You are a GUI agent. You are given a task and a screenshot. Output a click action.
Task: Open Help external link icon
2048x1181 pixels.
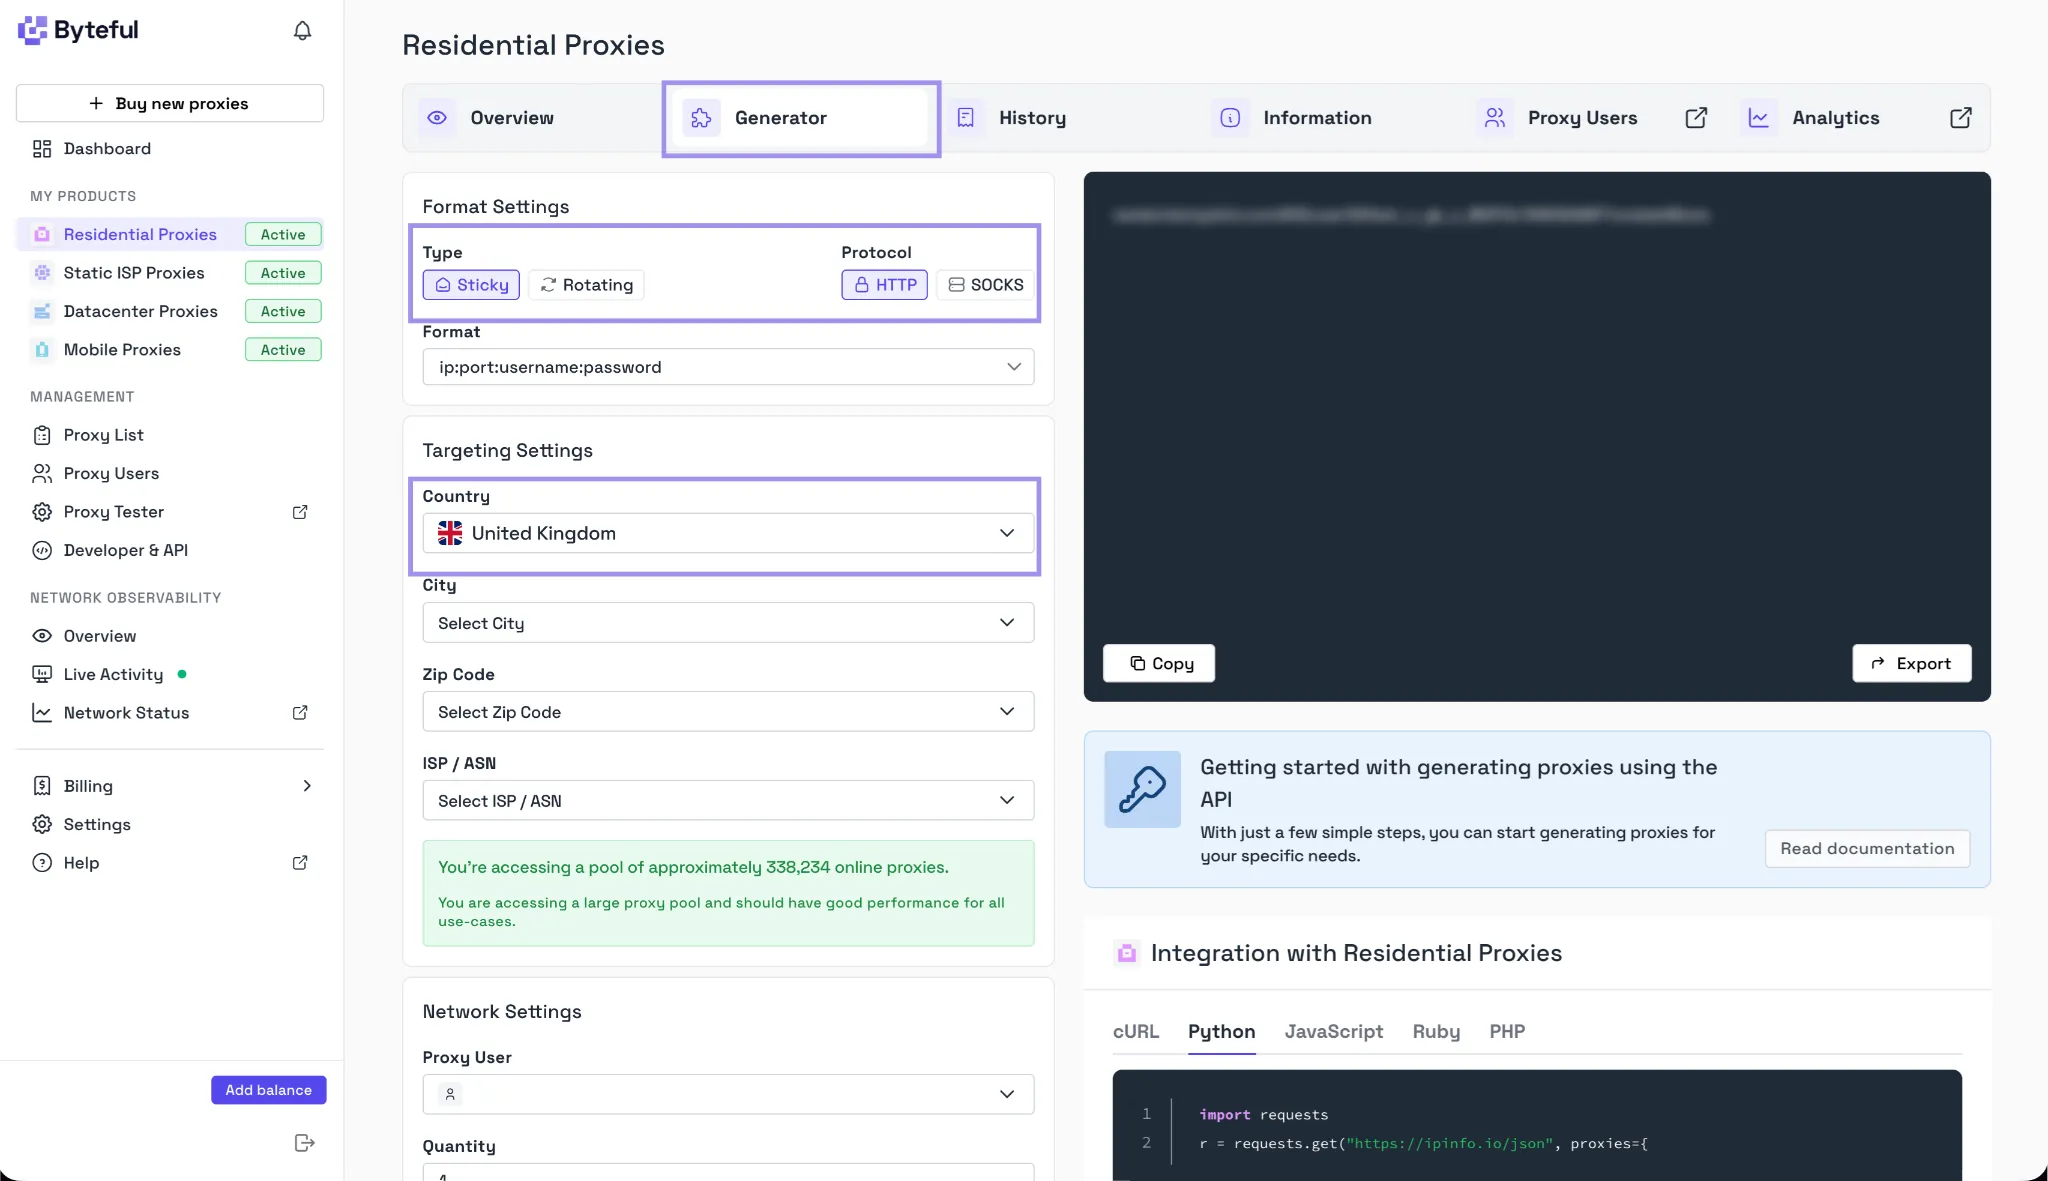click(x=300, y=863)
